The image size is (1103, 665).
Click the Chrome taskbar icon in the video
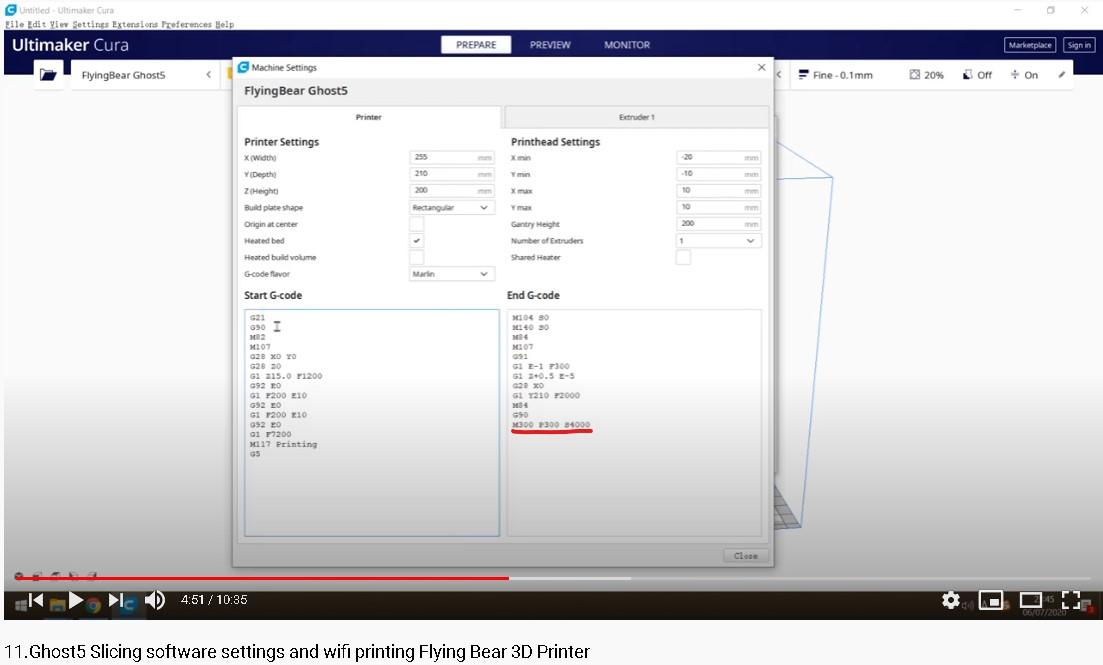click(x=94, y=606)
